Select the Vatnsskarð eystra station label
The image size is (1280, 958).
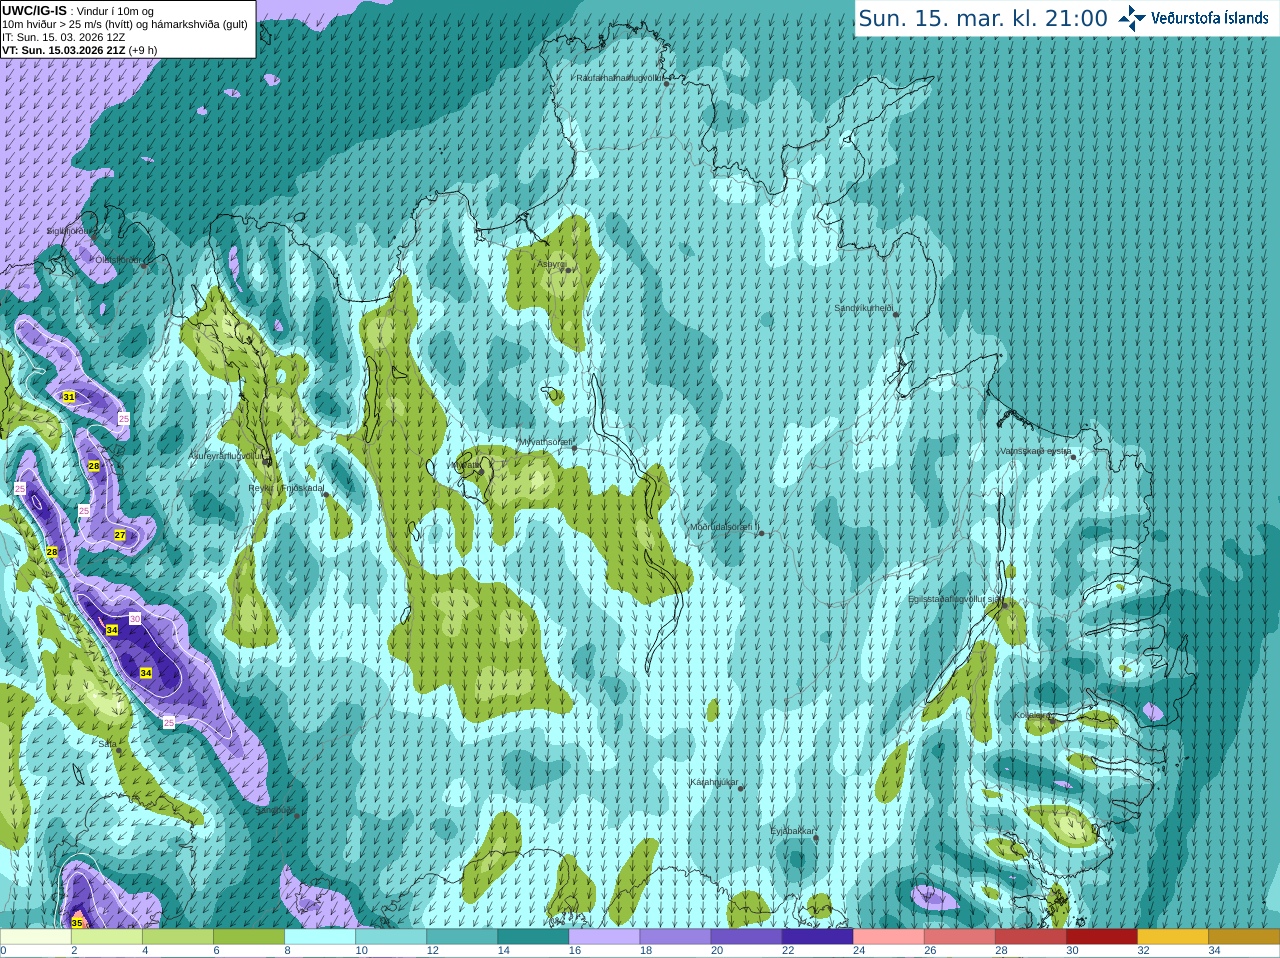[x=1035, y=451]
